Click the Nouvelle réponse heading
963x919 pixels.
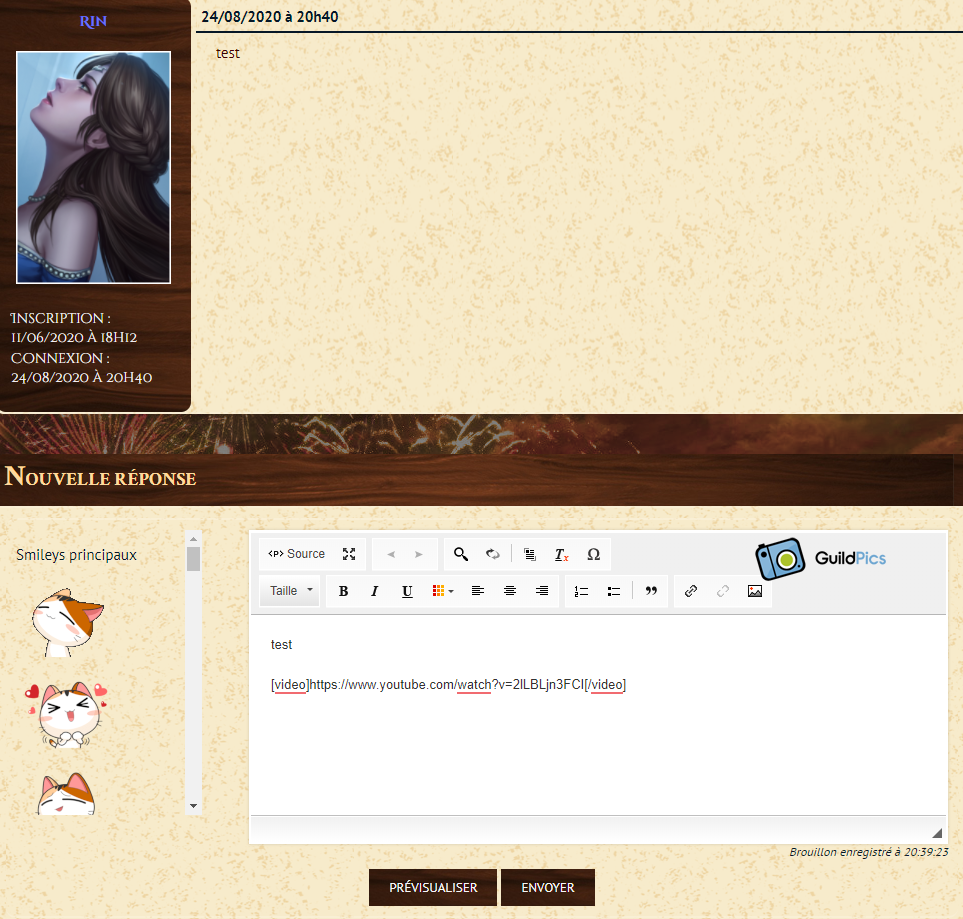click(x=100, y=477)
